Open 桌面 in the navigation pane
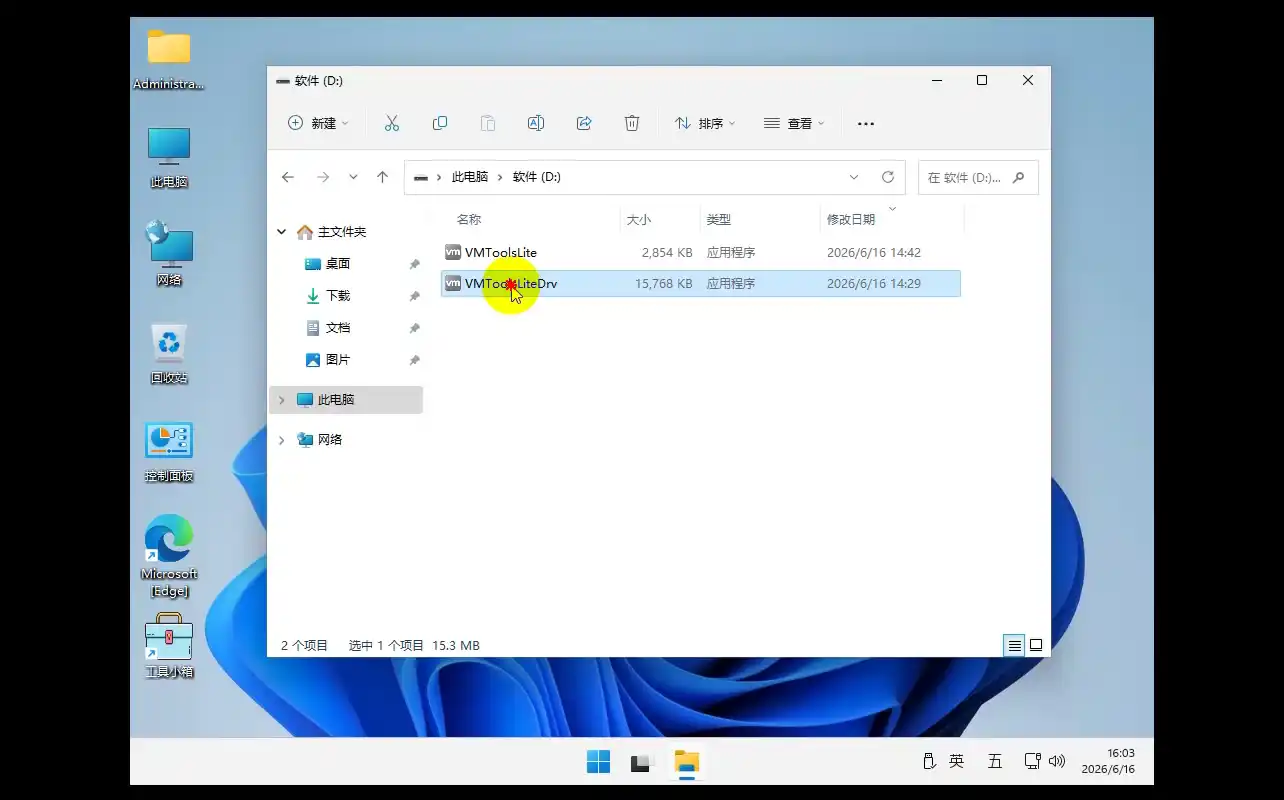This screenshot has width=1284, height=800. tap(338, 264)
